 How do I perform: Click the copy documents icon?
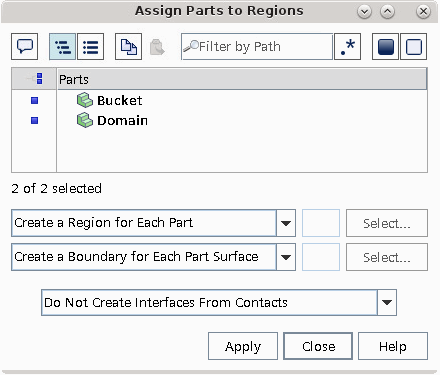click(x=128, y=47)
